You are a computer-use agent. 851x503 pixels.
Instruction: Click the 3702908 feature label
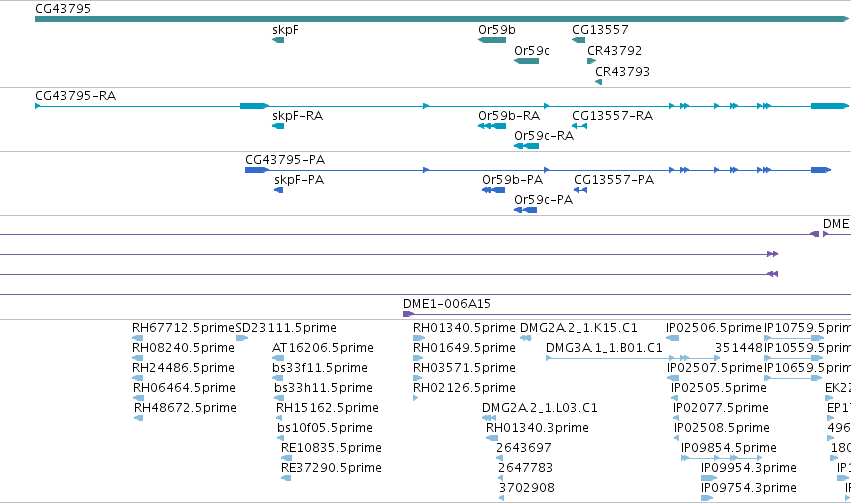[527, 488]
